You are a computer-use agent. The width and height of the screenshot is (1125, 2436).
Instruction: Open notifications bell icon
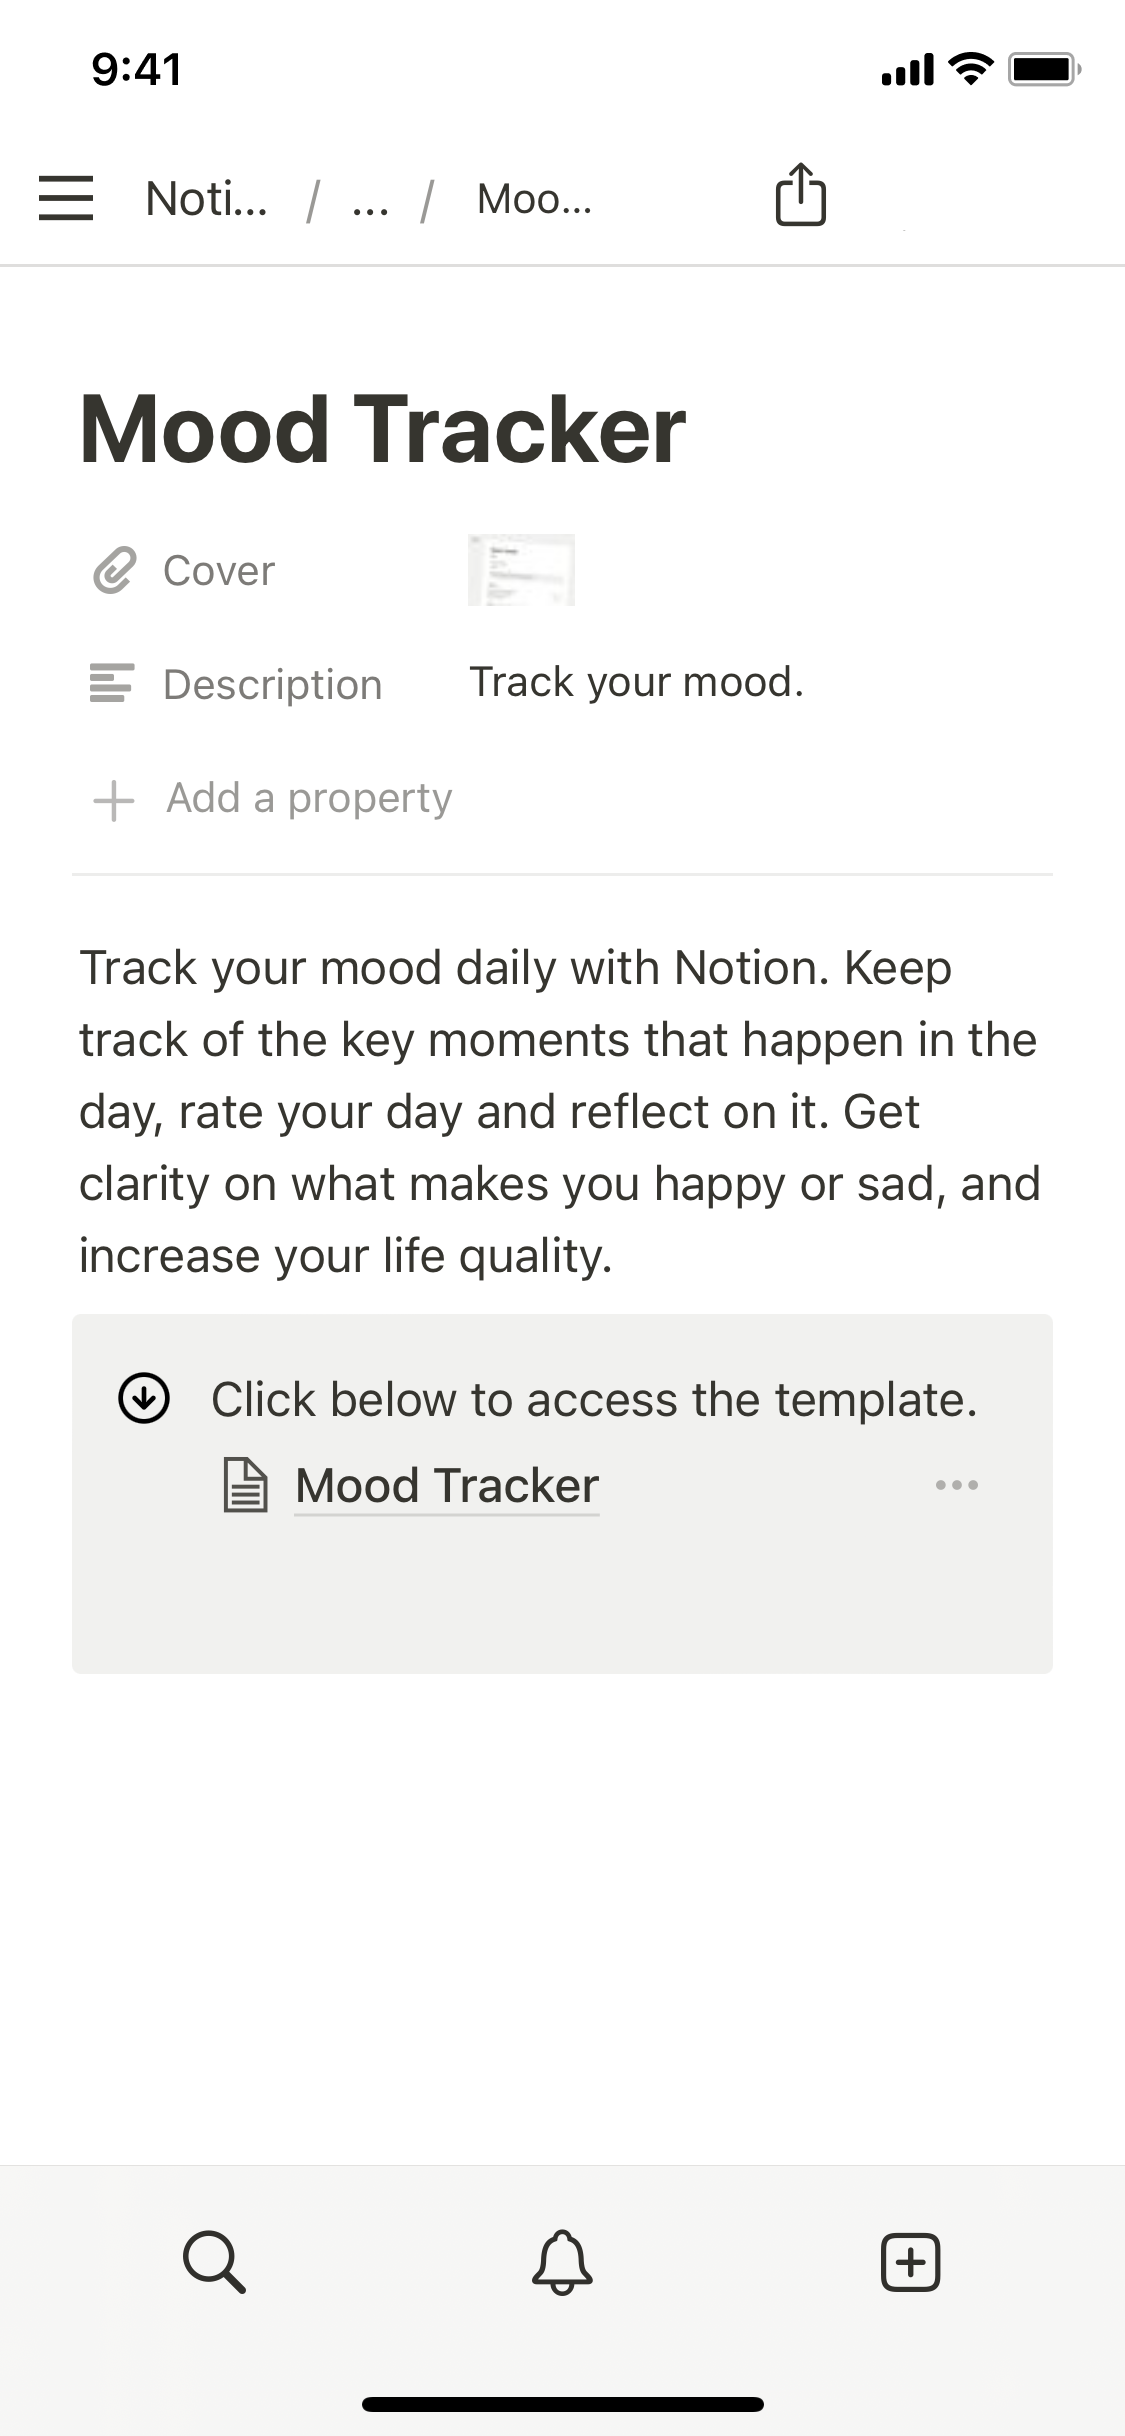(562, 2260)
